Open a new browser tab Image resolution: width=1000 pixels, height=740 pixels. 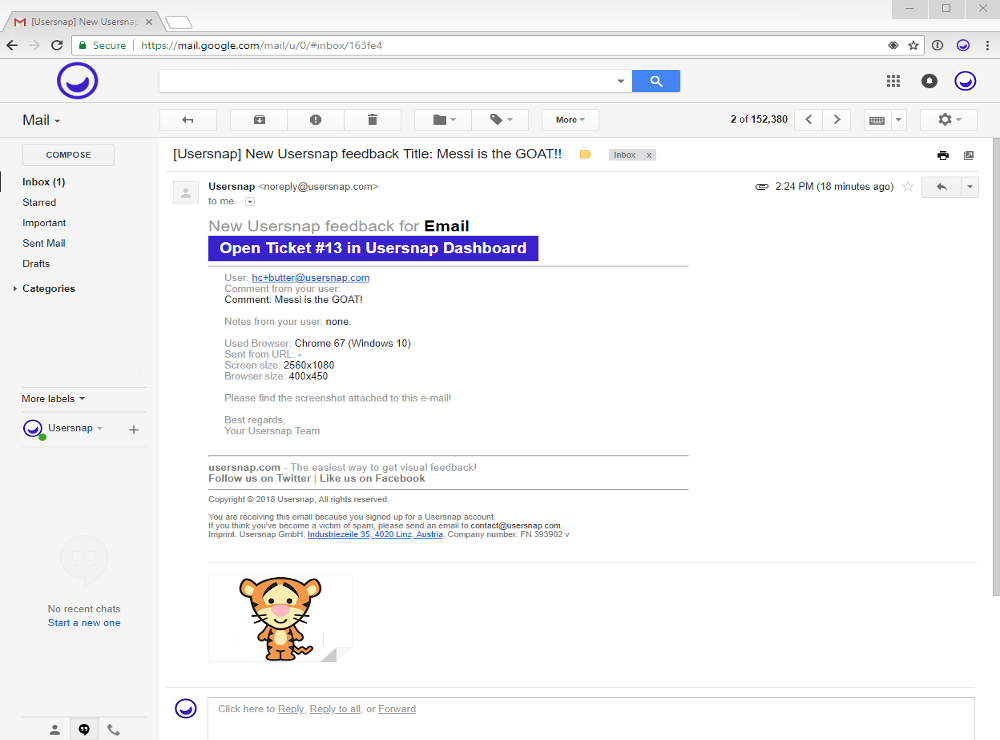[x=179, y=23]
